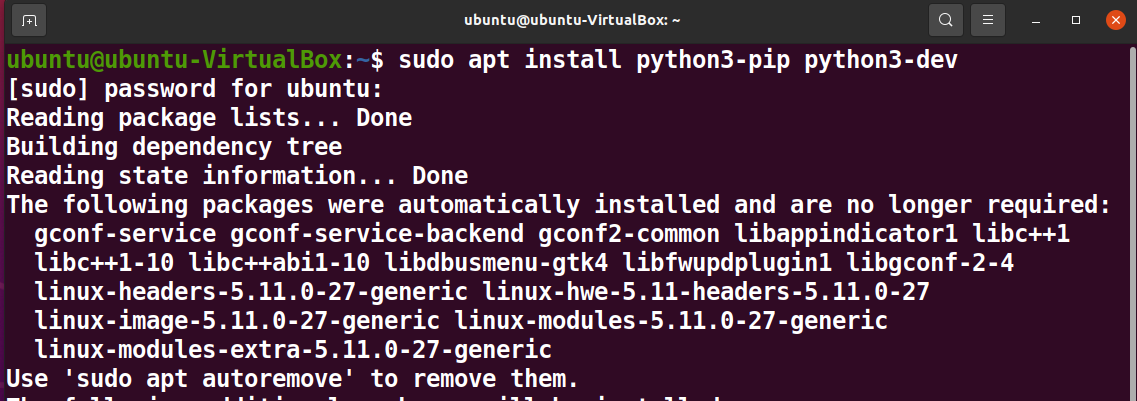Click the green ubuntu@ubuntu-VirtualBox prompt
The image size is (1137, 401).
[174, 60]
